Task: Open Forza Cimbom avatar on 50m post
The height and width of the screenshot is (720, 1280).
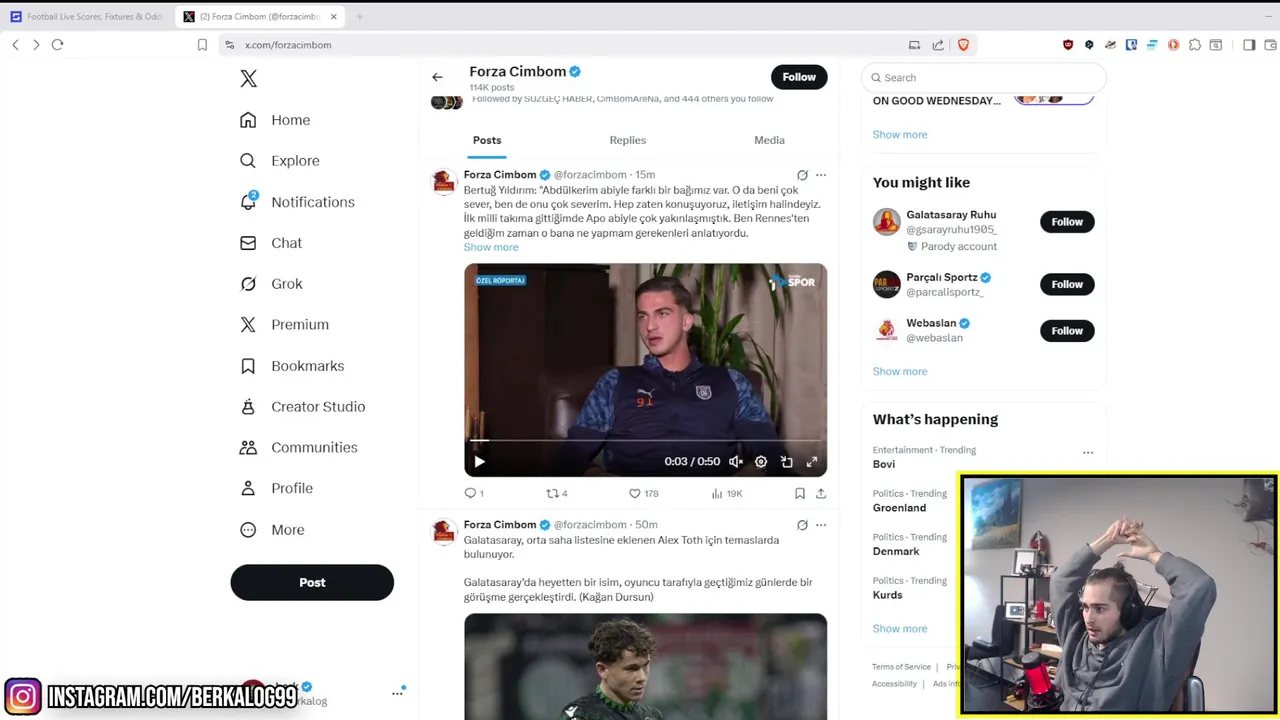Action: (x=444, y=532)
